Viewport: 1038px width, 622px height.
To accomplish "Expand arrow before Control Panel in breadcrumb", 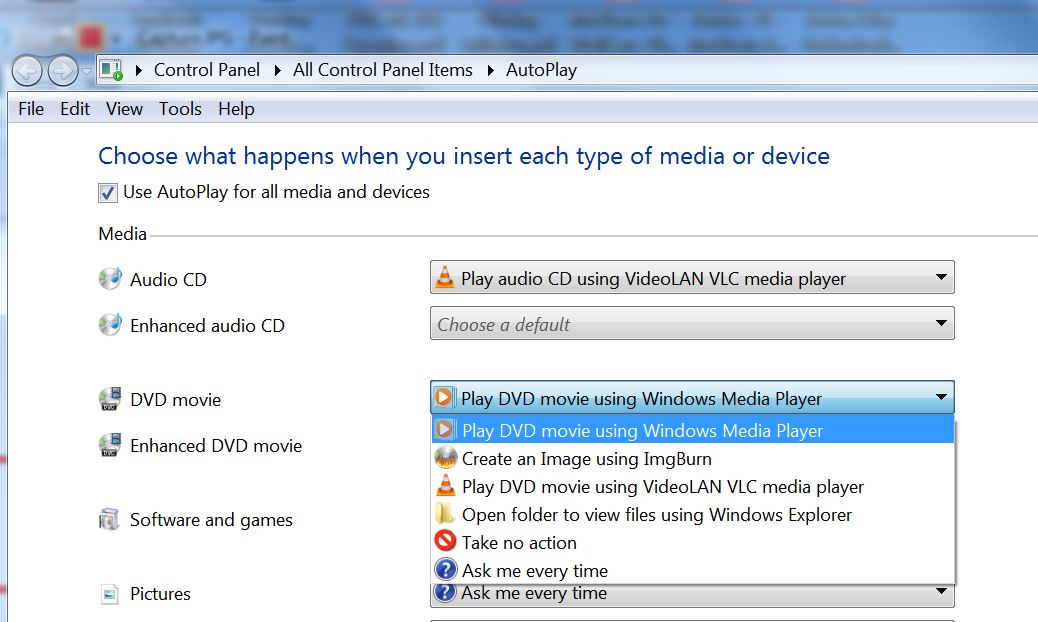I will pyautogui.click(x=138, y=70).
